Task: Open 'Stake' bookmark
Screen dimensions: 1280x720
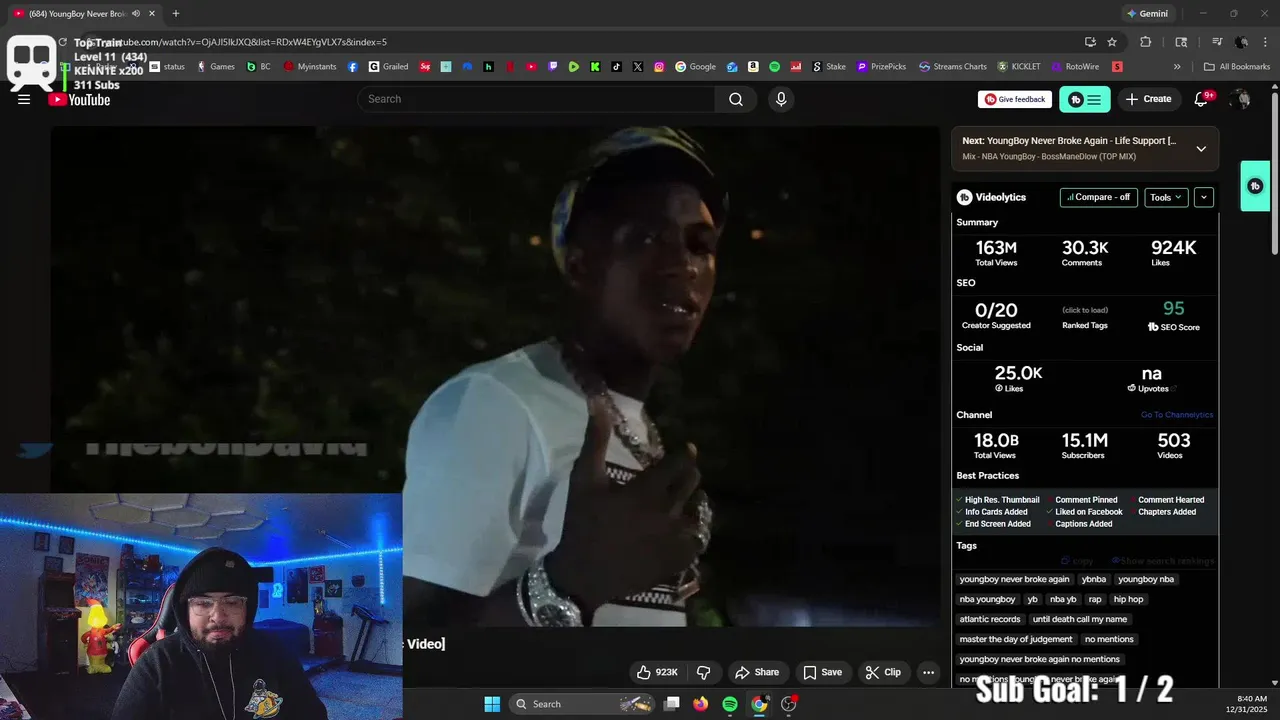Action: tap(828, 67)
